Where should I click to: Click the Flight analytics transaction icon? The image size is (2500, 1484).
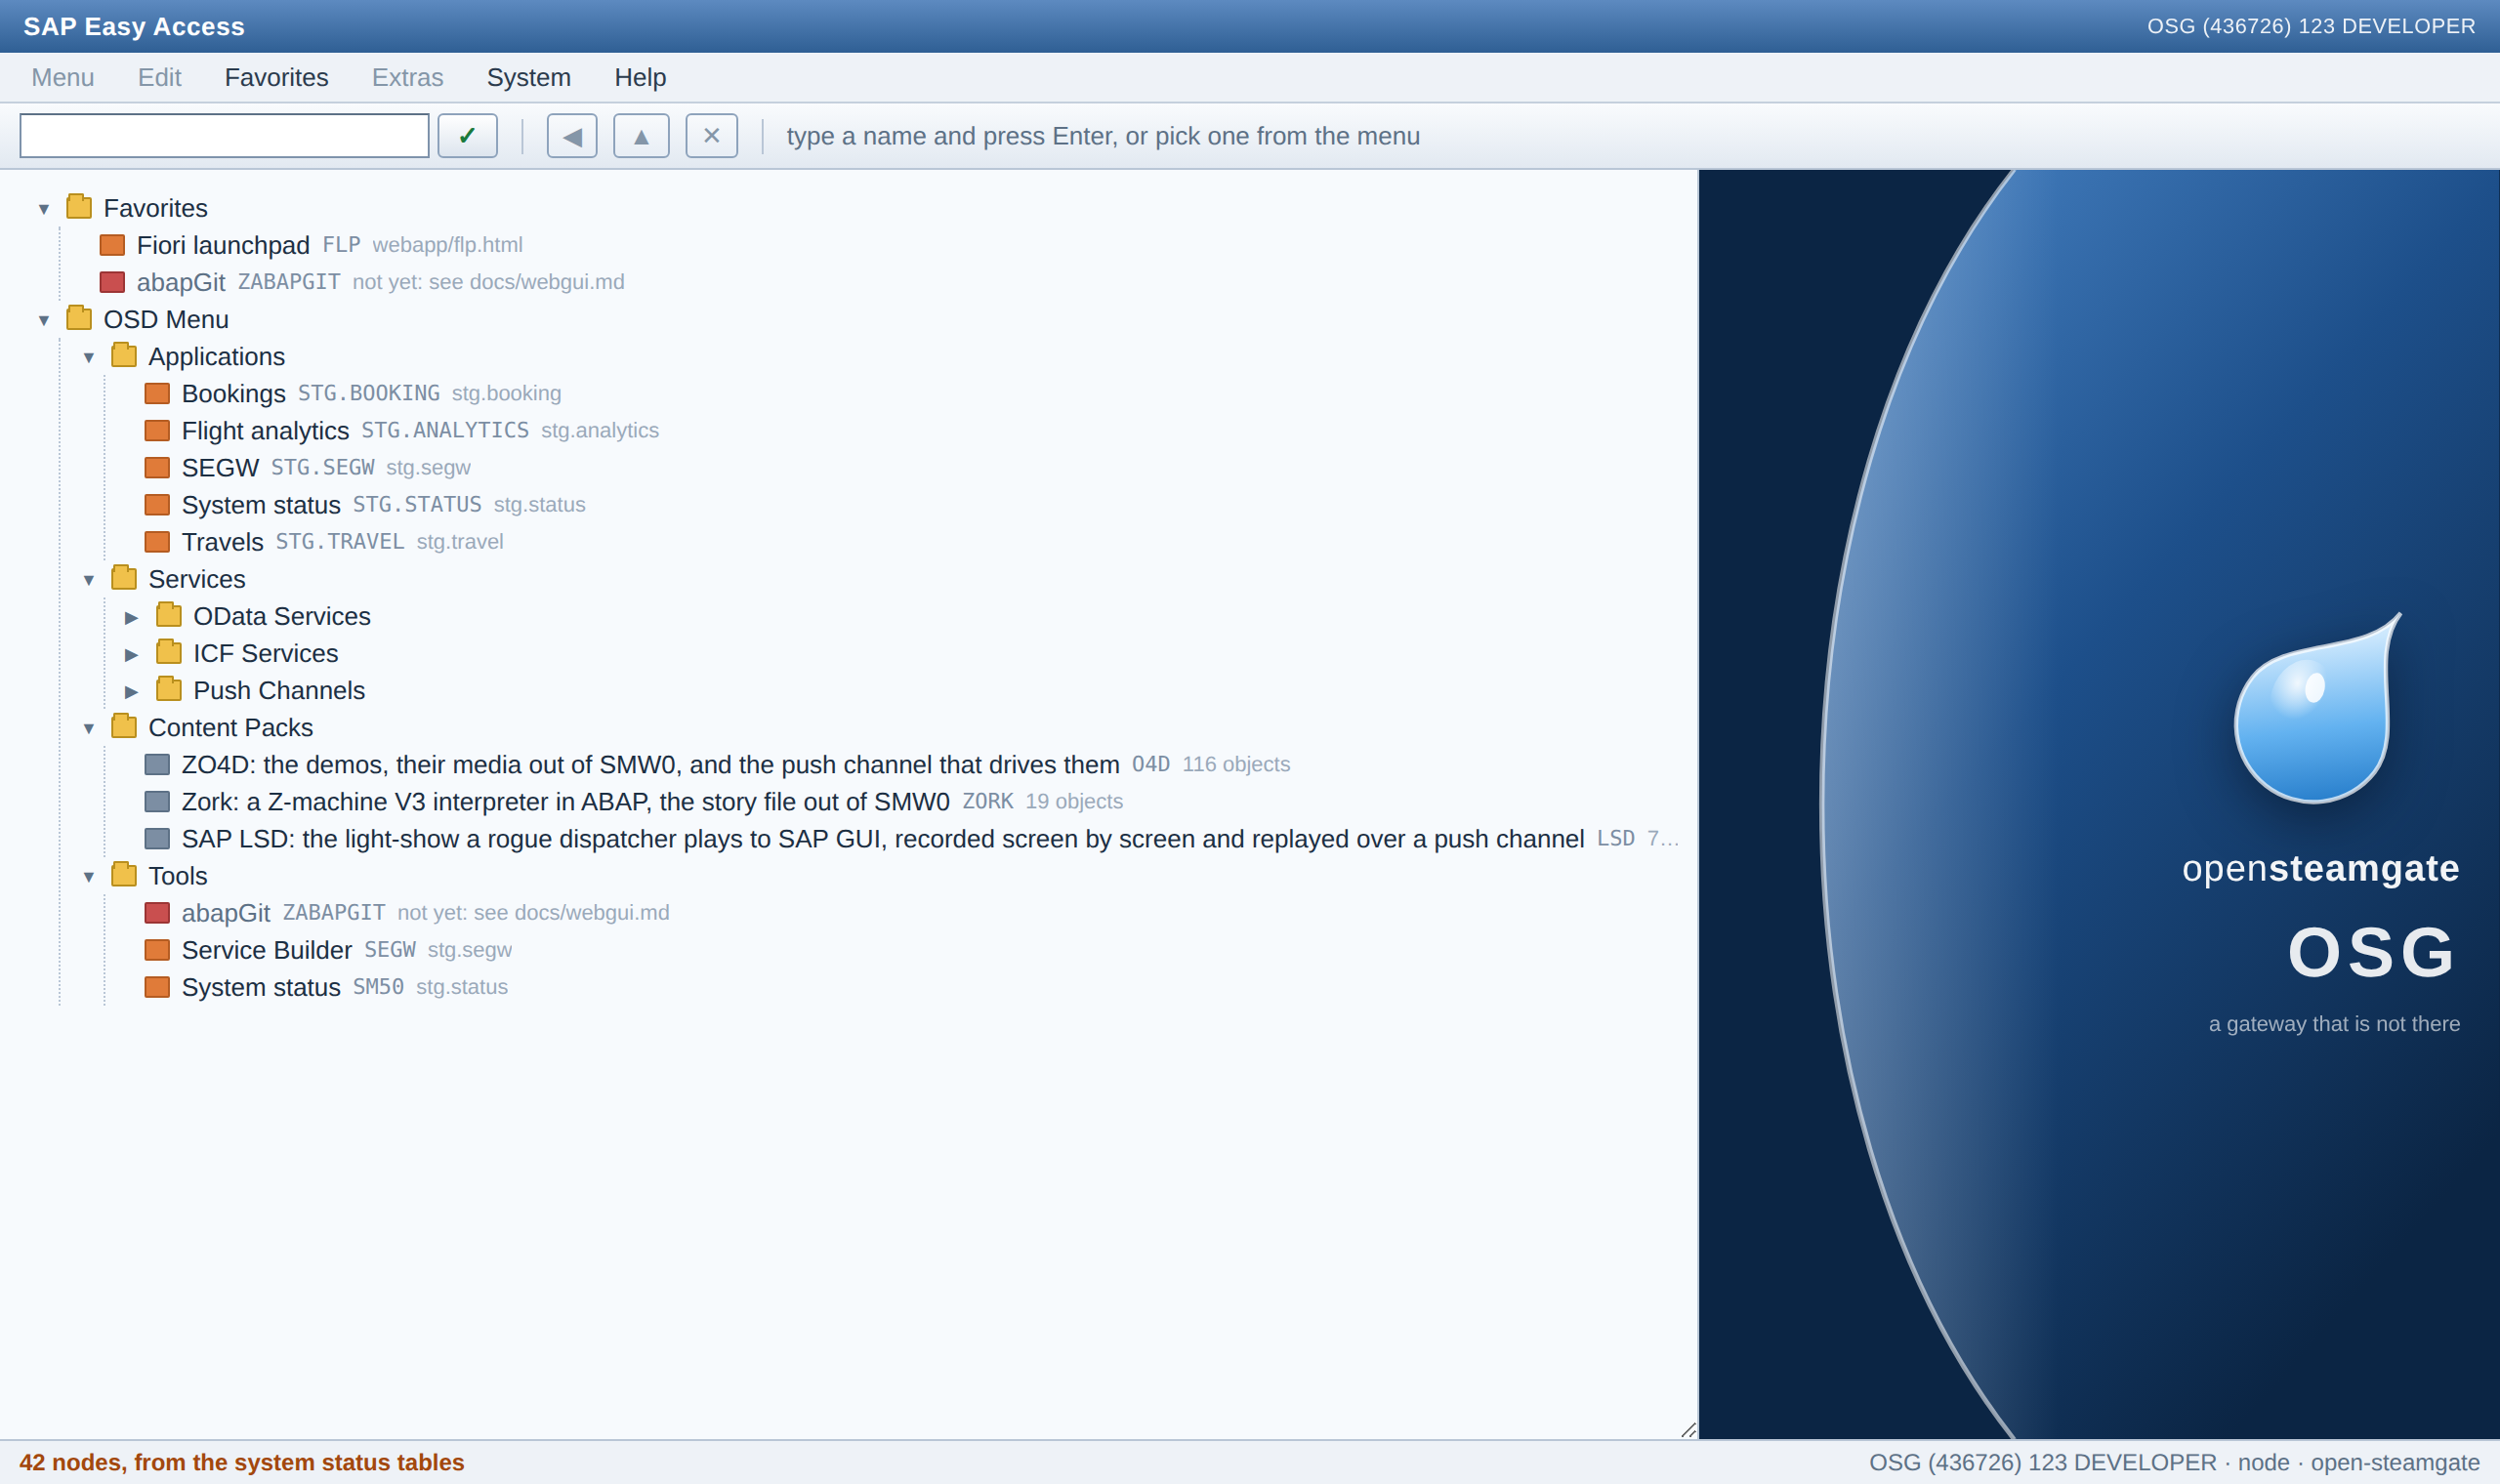(x=157, y=430)
